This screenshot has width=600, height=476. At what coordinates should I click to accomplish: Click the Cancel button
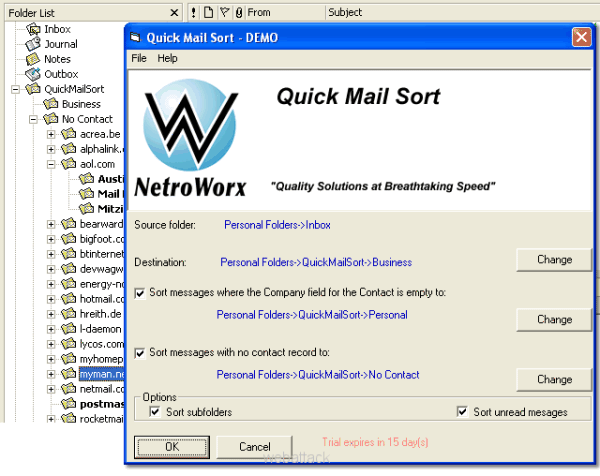pyautogui.click(x=254, y=447)
